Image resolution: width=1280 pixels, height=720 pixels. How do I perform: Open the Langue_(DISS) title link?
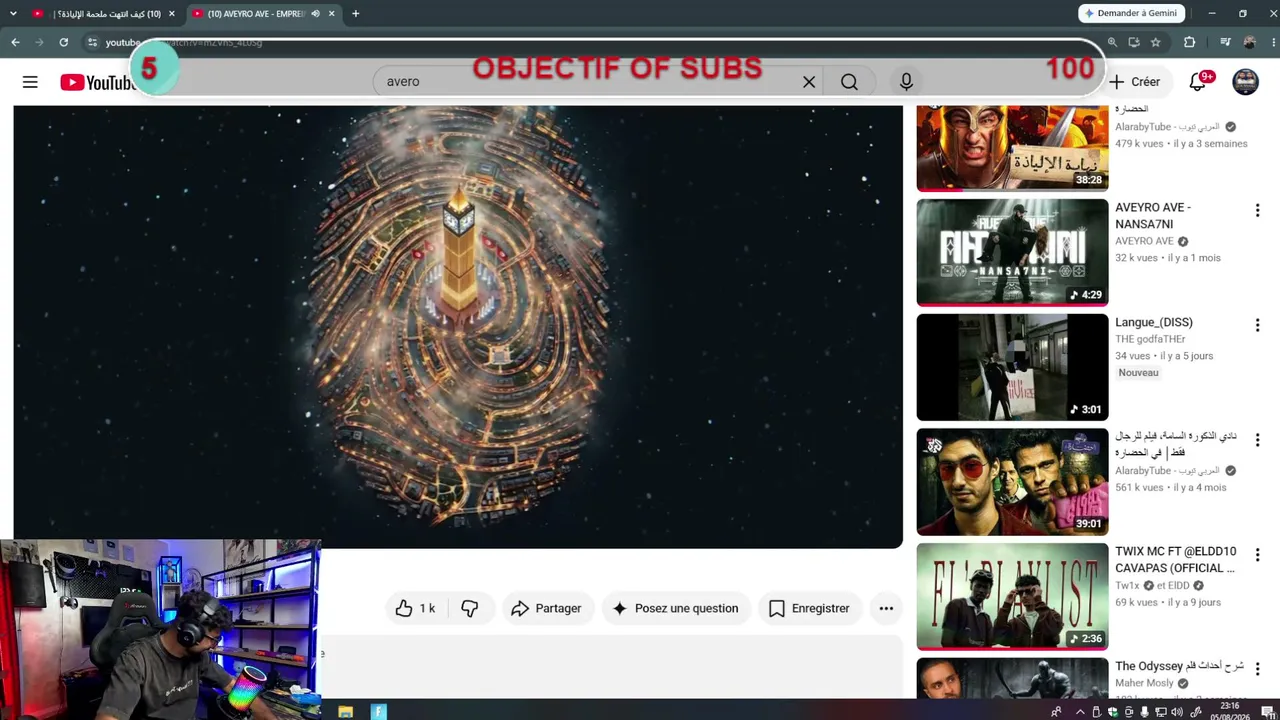[1154, 322]
